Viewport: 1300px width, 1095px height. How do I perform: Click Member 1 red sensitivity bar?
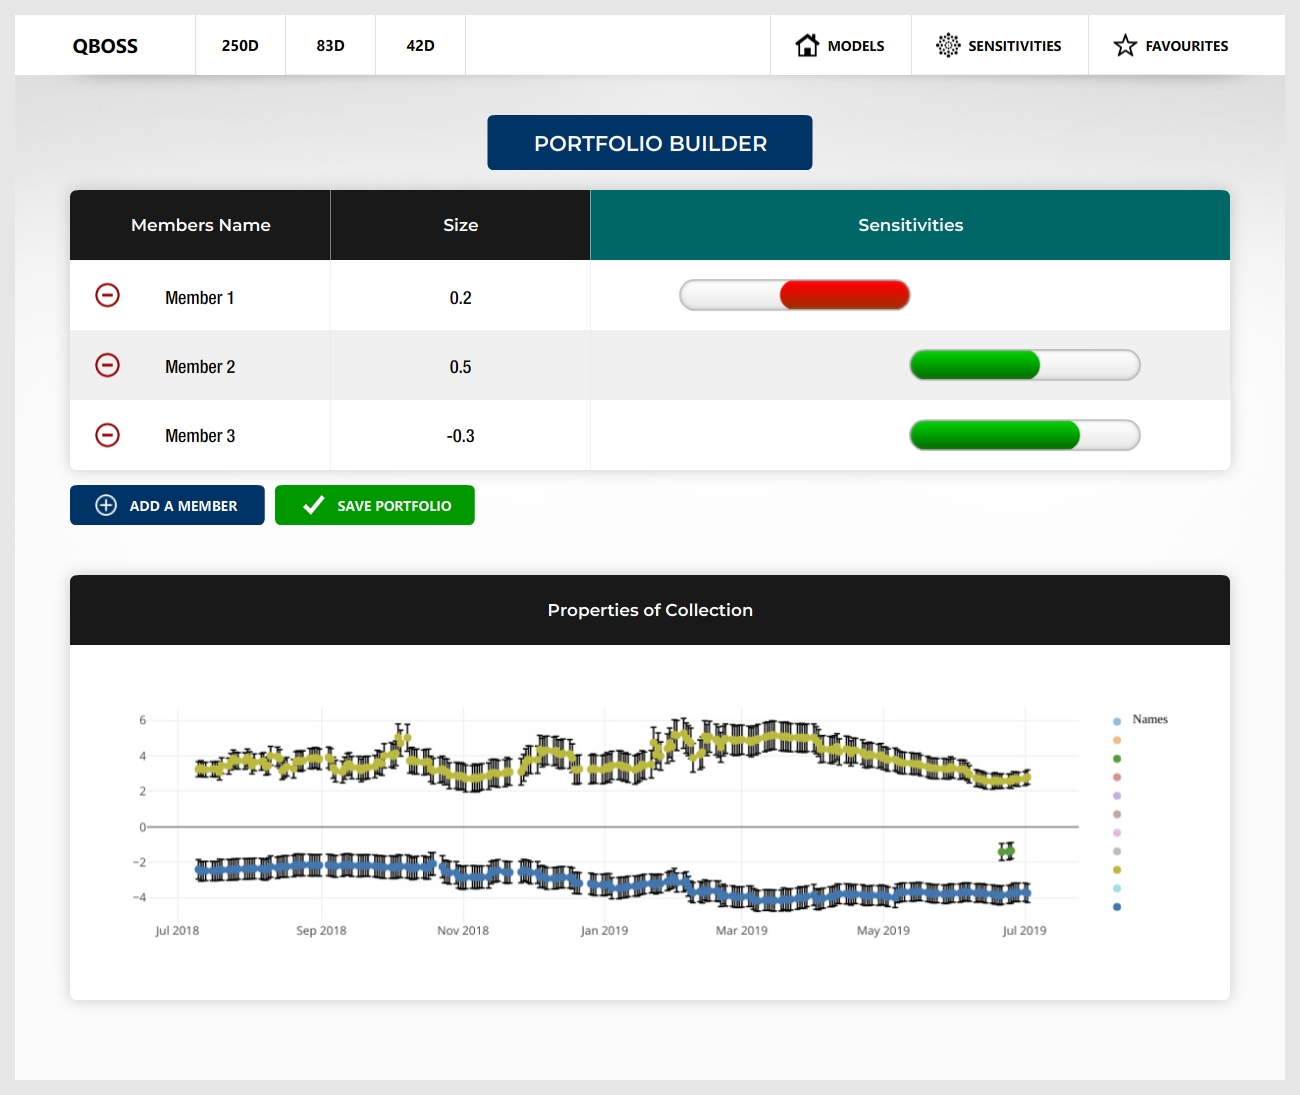(844, 295)
